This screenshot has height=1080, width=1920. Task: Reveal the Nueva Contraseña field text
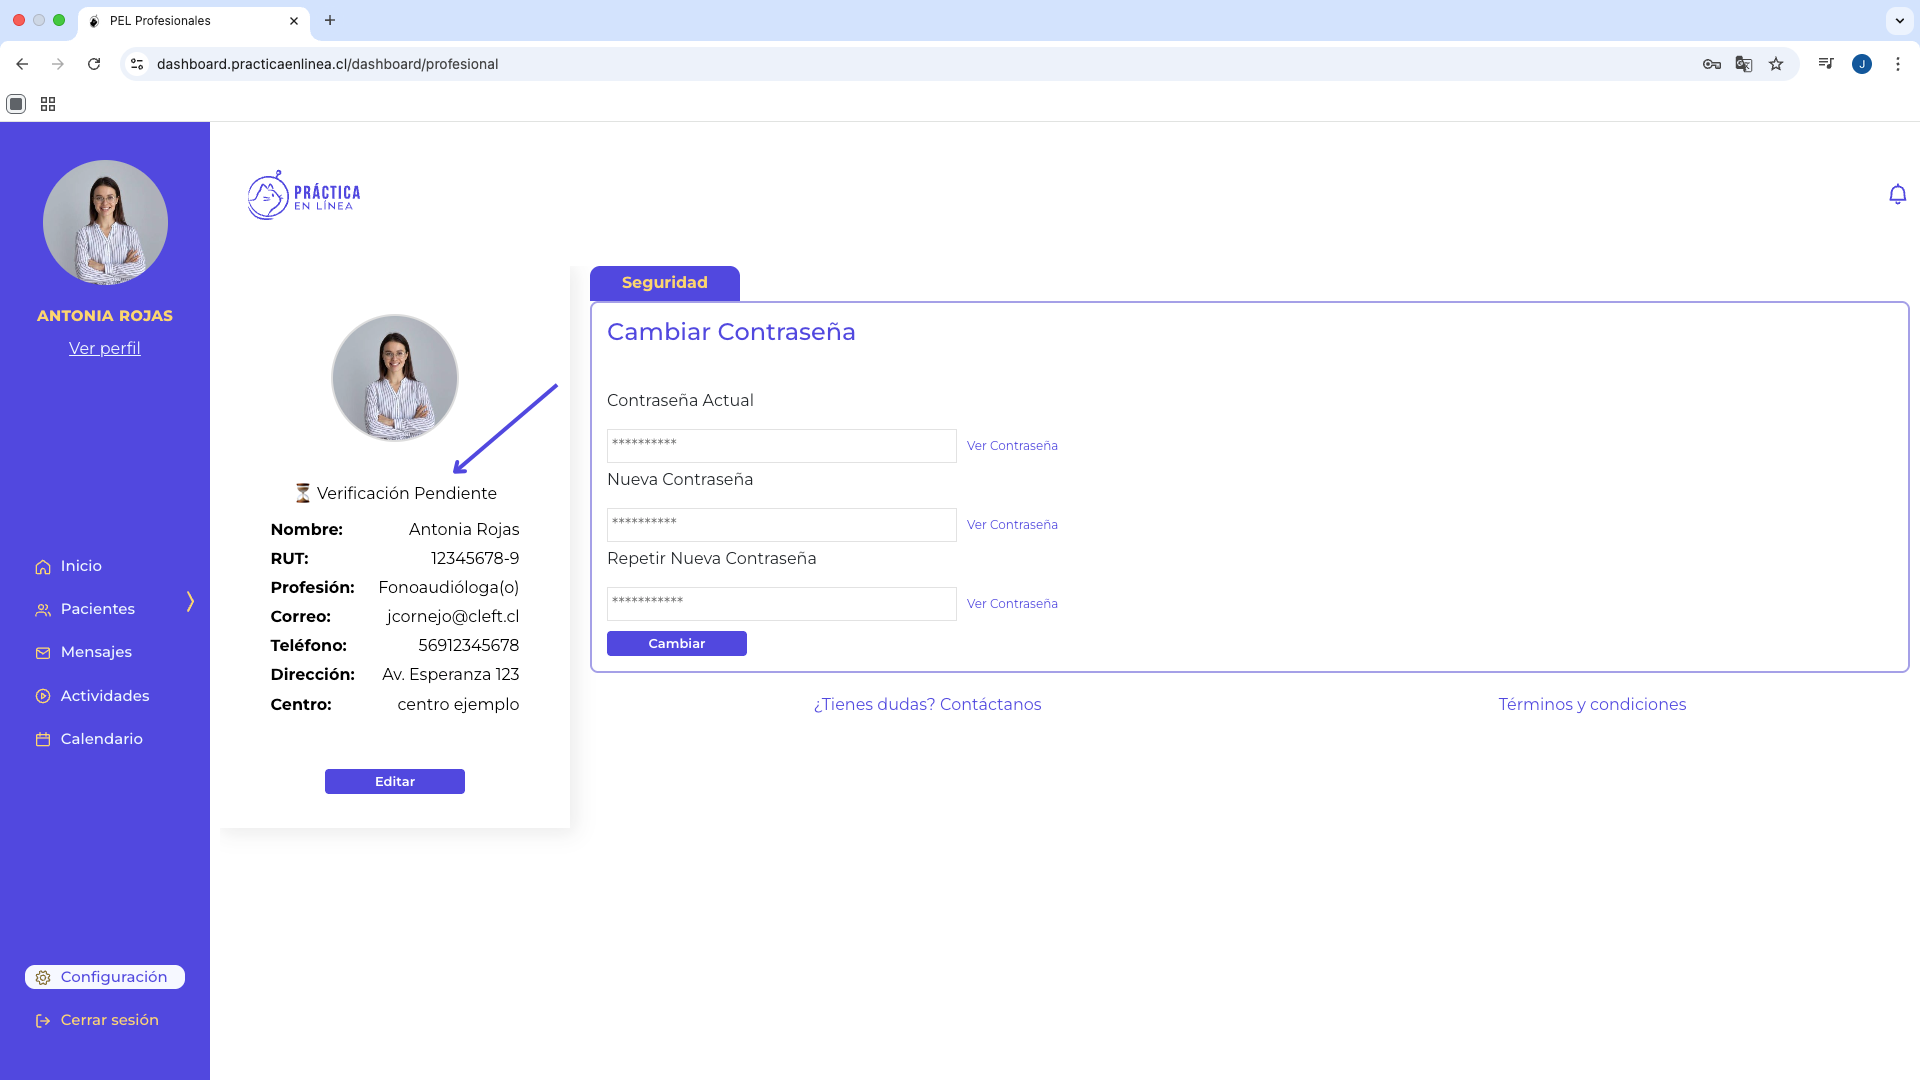[x=1012, y=525]
